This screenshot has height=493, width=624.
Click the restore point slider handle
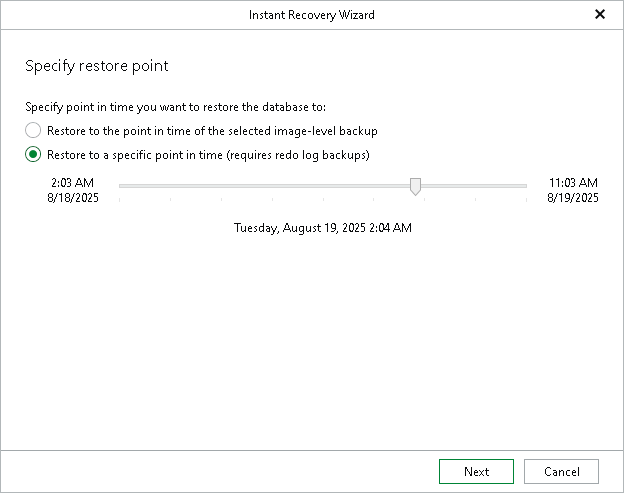[415, 187]
